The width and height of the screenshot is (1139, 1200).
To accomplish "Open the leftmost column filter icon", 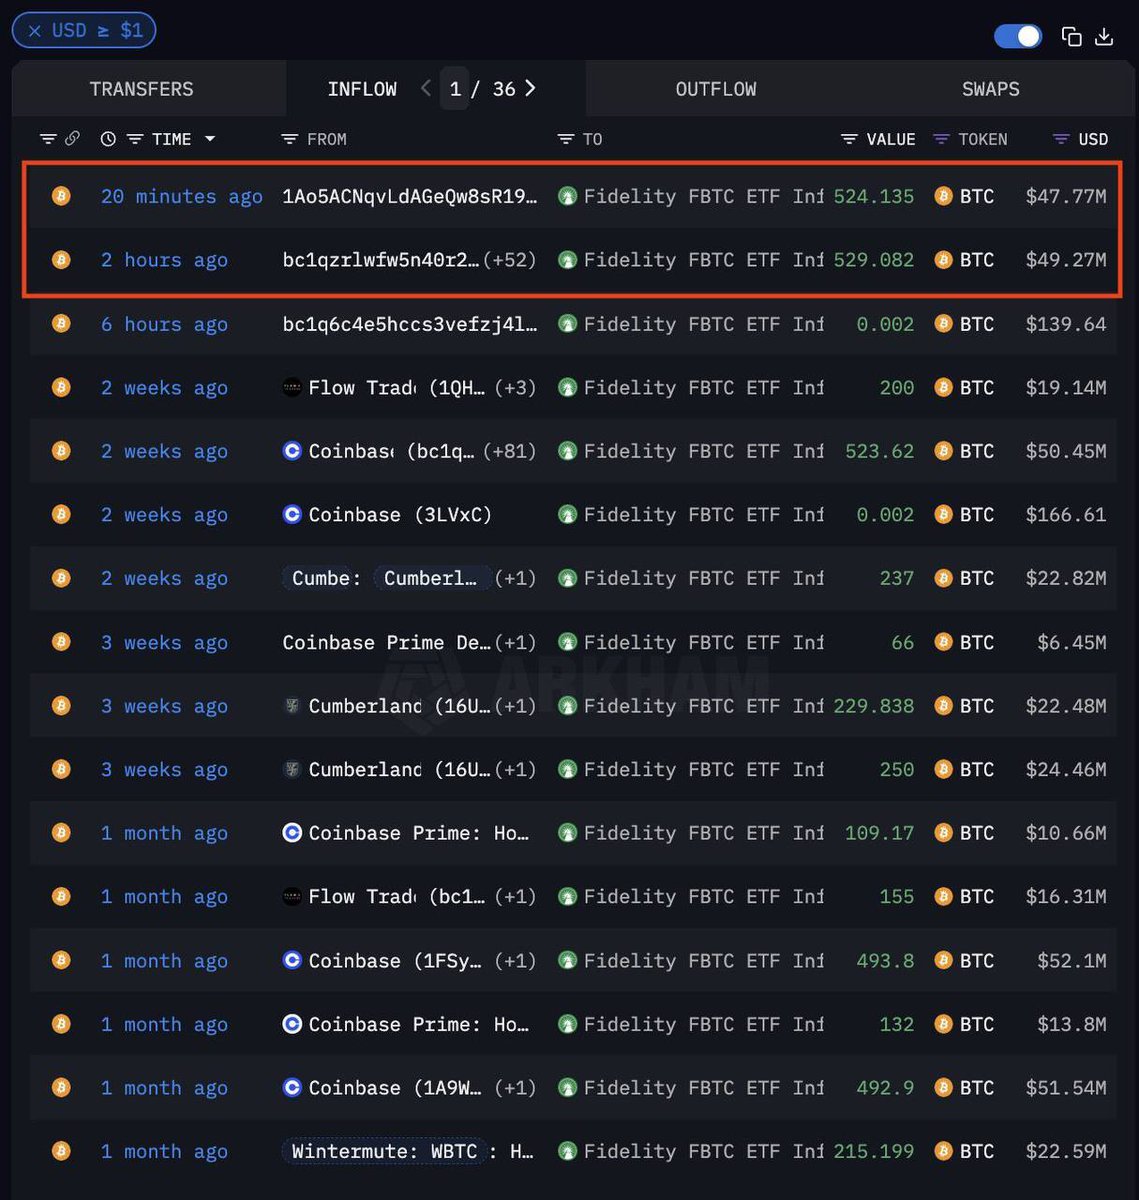I will 48,139.
